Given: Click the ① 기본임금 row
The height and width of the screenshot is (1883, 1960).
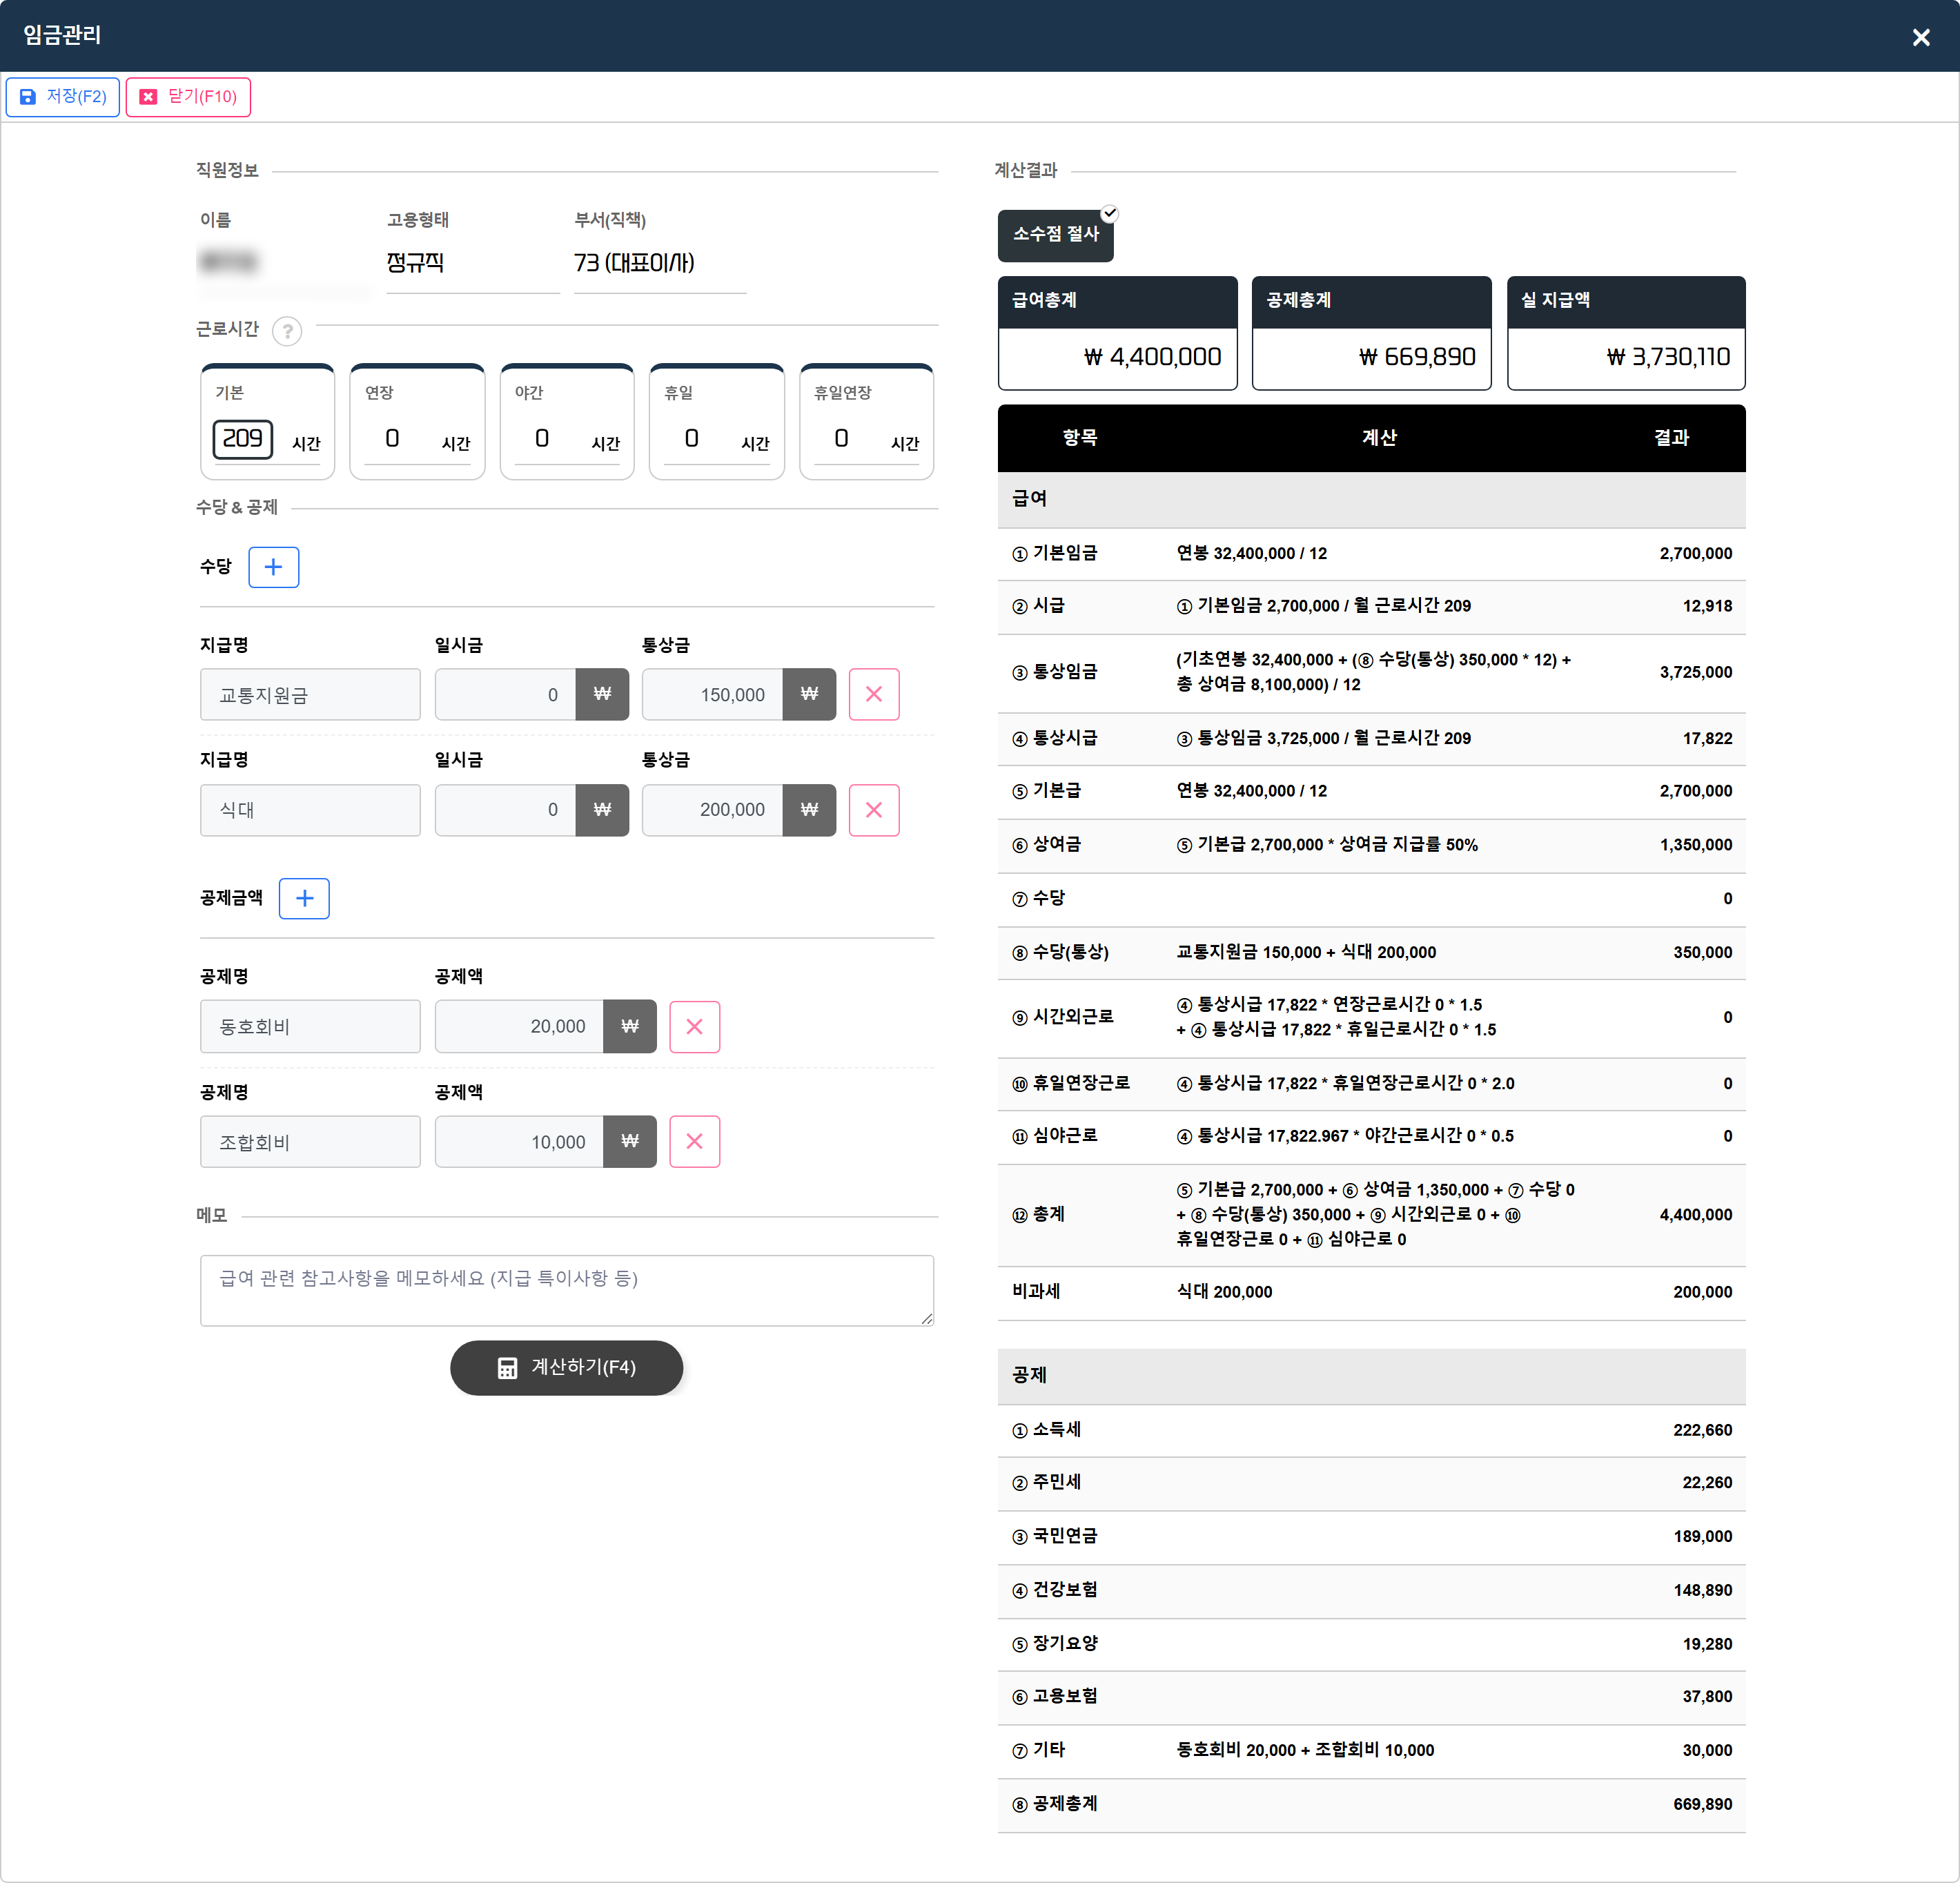Looking at the screenshot, I should 1371,554.
